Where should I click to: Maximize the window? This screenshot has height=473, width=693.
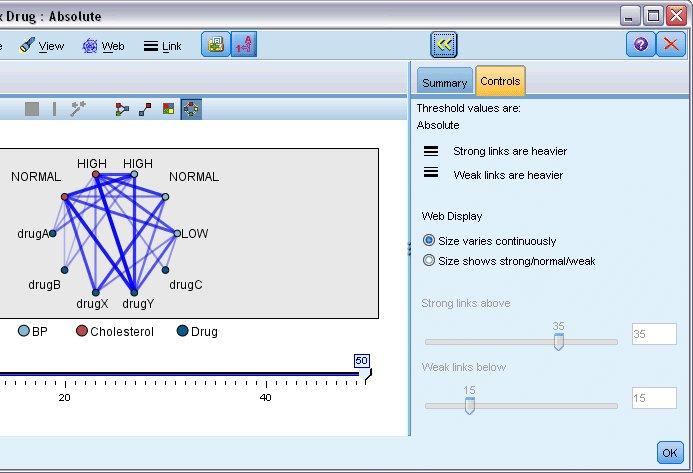coord(653,16)
